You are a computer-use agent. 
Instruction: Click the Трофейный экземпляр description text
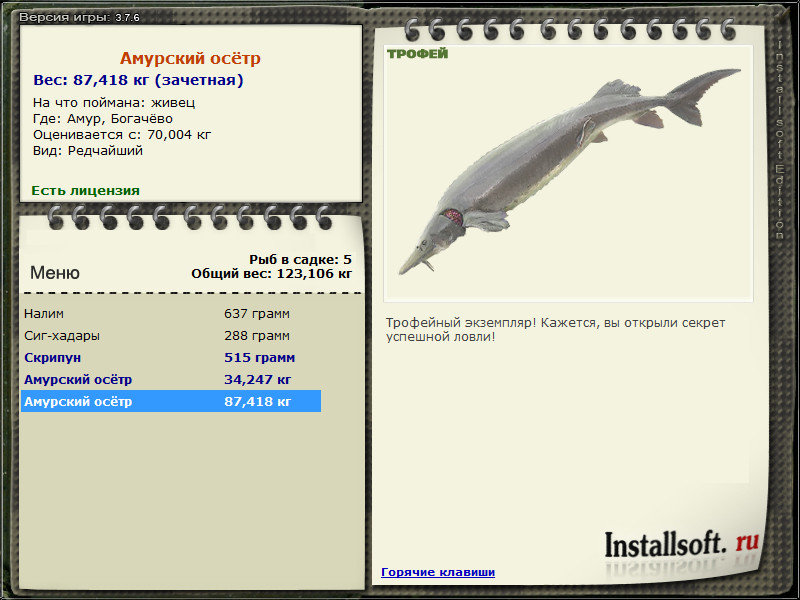click(555, 330)
